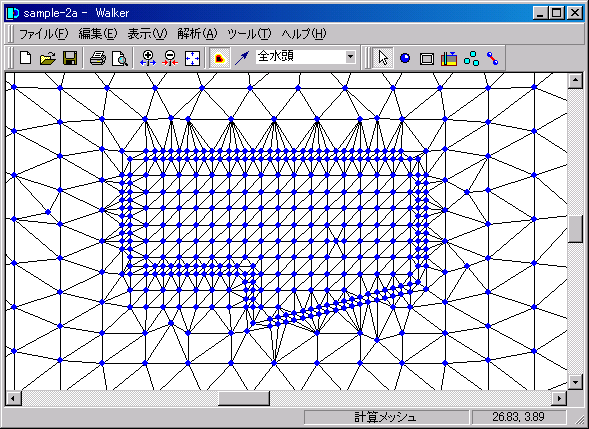Open the 解析(A) menu
This screenshot has width=589, height=429.
(x=197, y=34)
